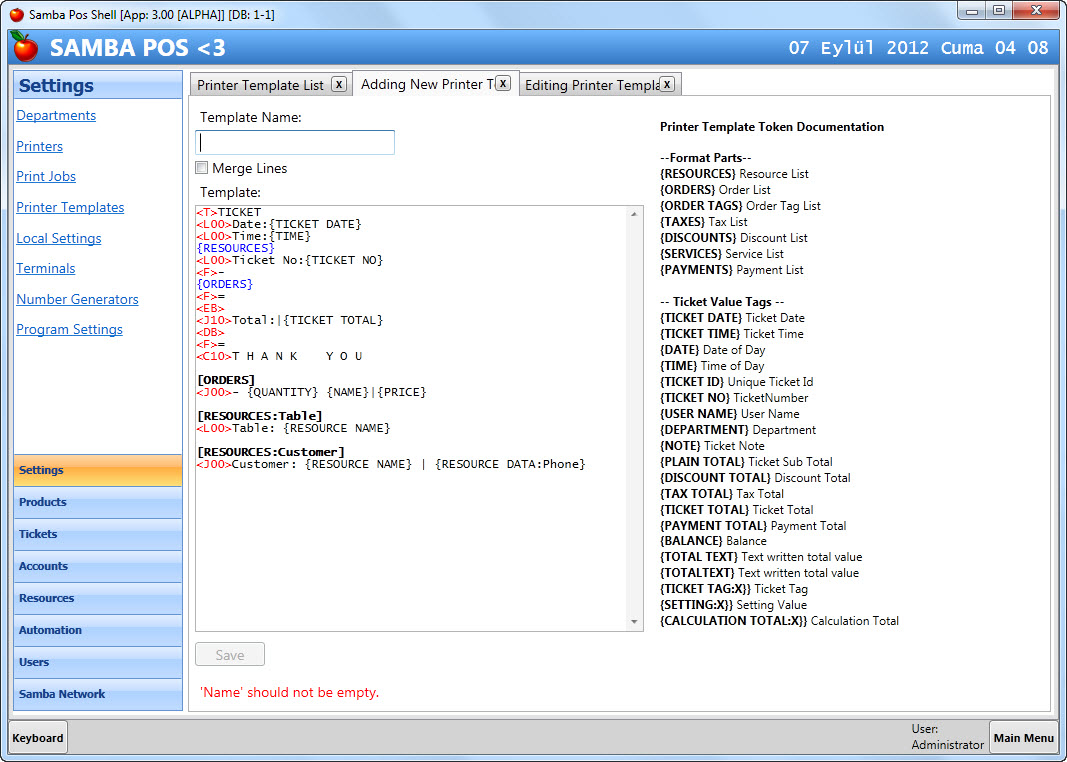The width and height of the screenshot is (1067, 762).
Task: Open the Users navigation section
Action: click(x=98, y=662)
